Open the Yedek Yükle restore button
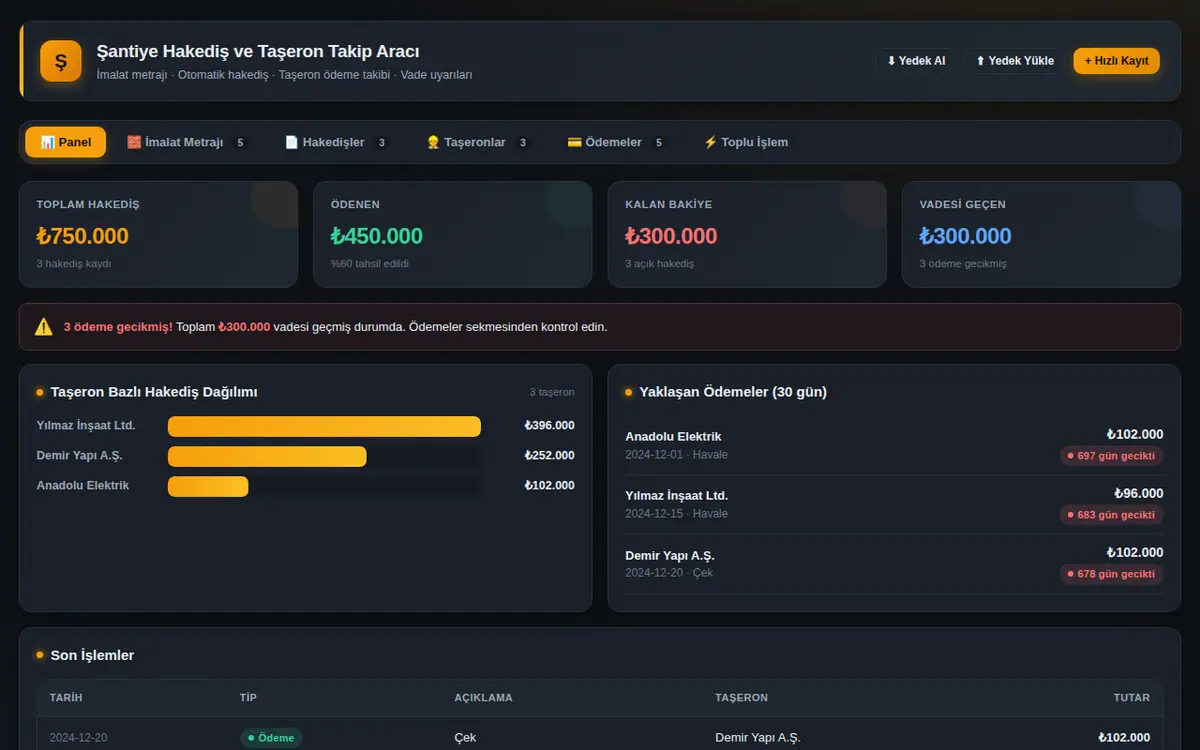The height and width of the screenshot is (750, 1200). (1015, 61)
